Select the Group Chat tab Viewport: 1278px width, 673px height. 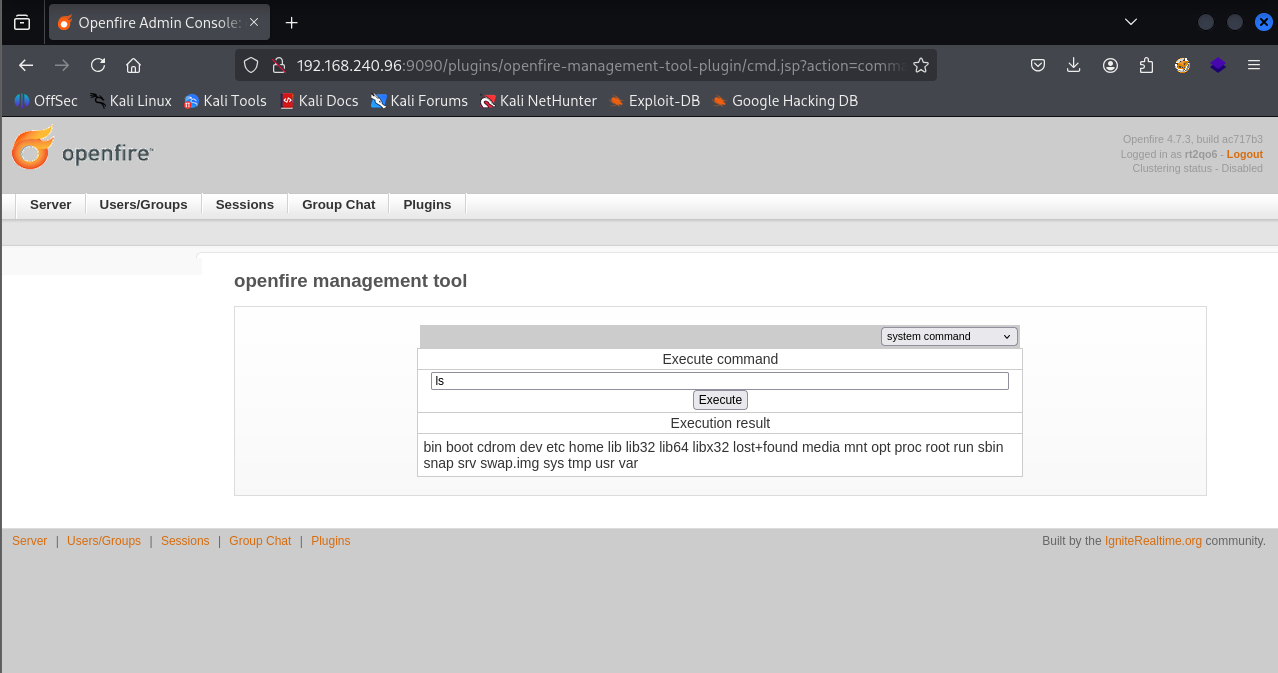click(x=338, y=204)
